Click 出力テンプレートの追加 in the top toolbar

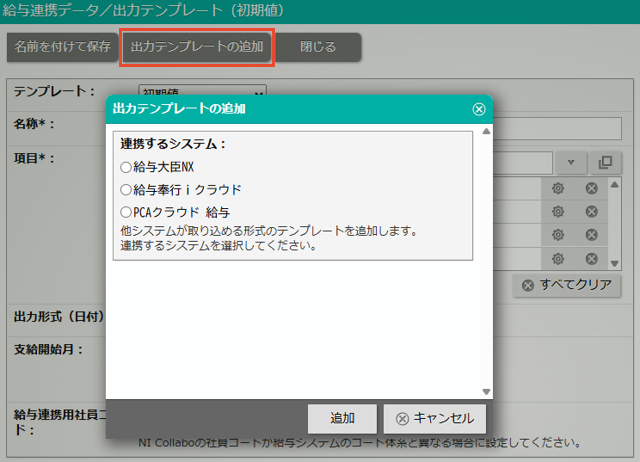[x=197, y=47]
